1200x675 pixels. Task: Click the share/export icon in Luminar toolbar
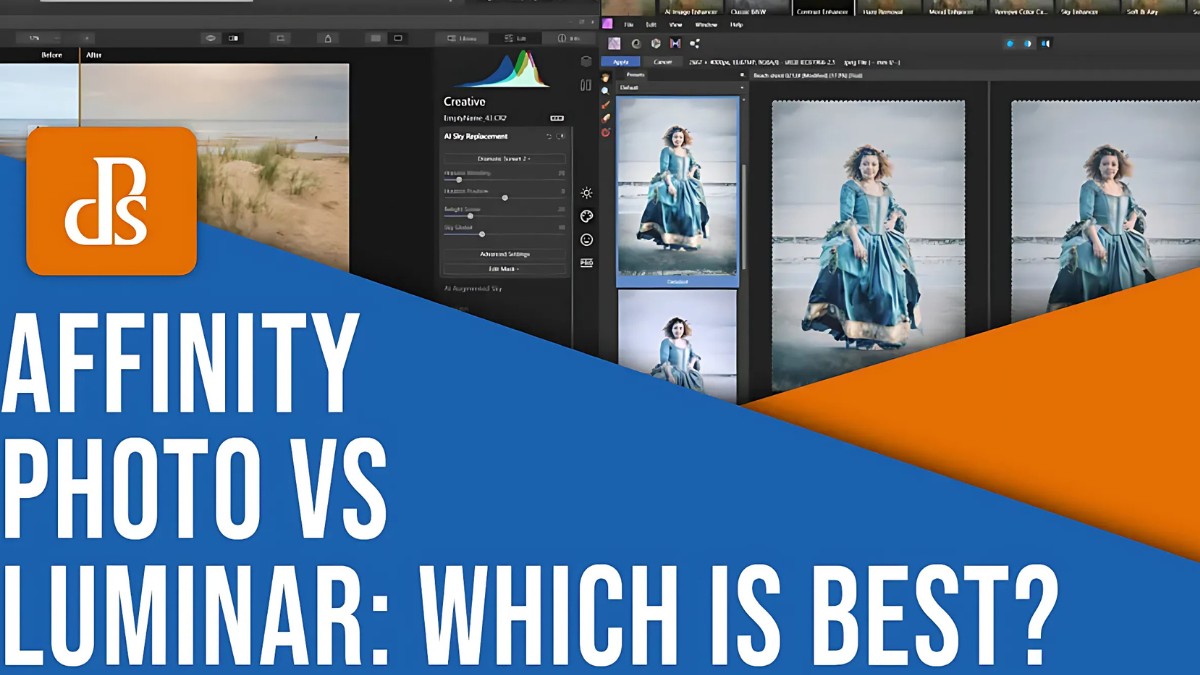(328, 38)
